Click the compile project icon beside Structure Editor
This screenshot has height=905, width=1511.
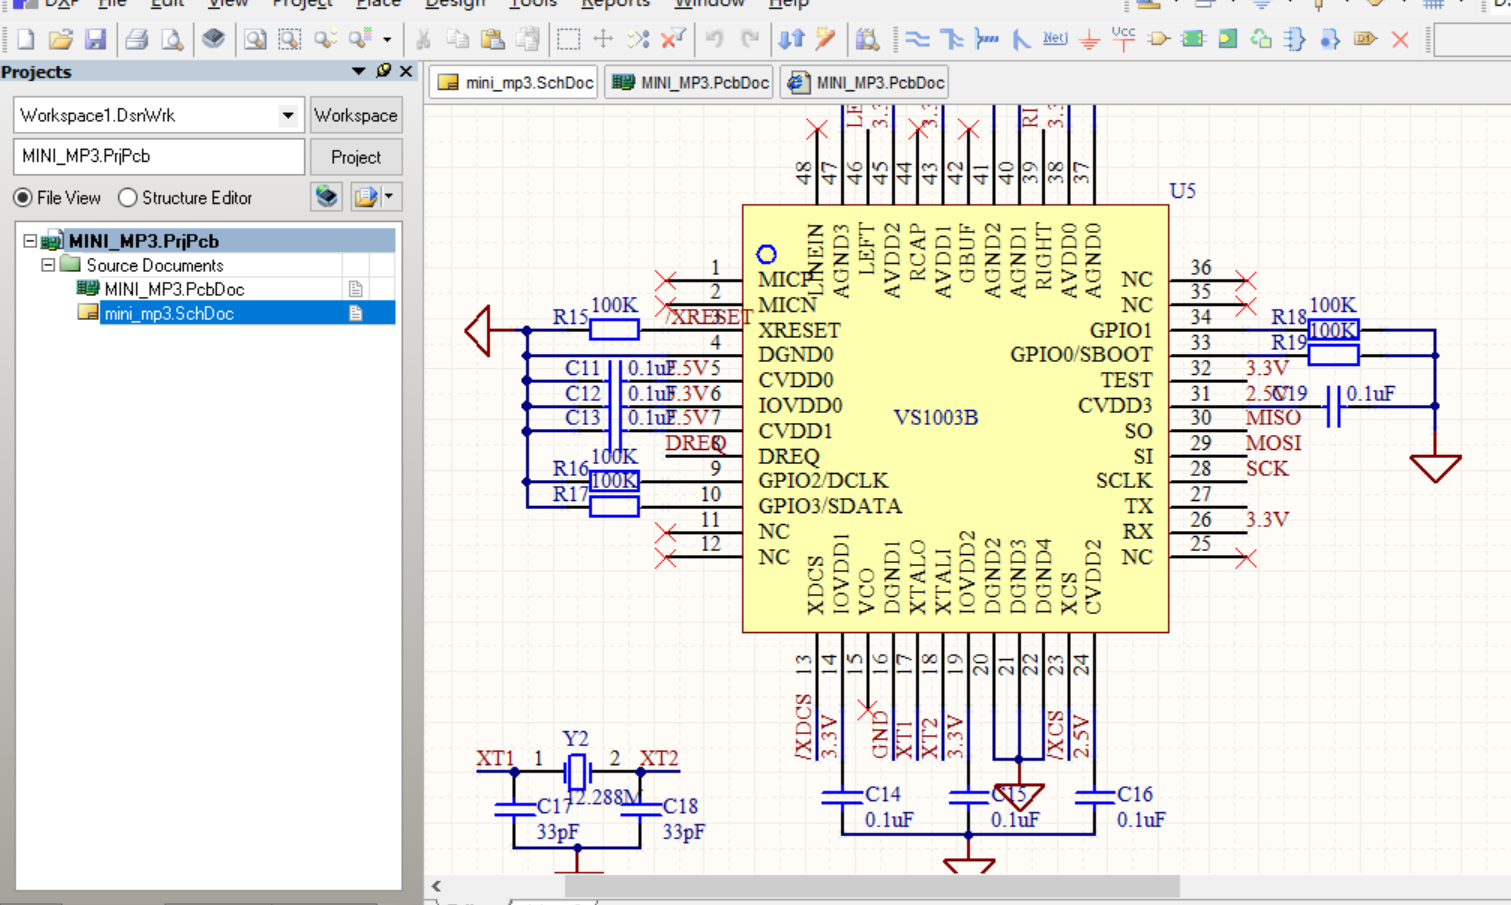(x=327, y=197)
